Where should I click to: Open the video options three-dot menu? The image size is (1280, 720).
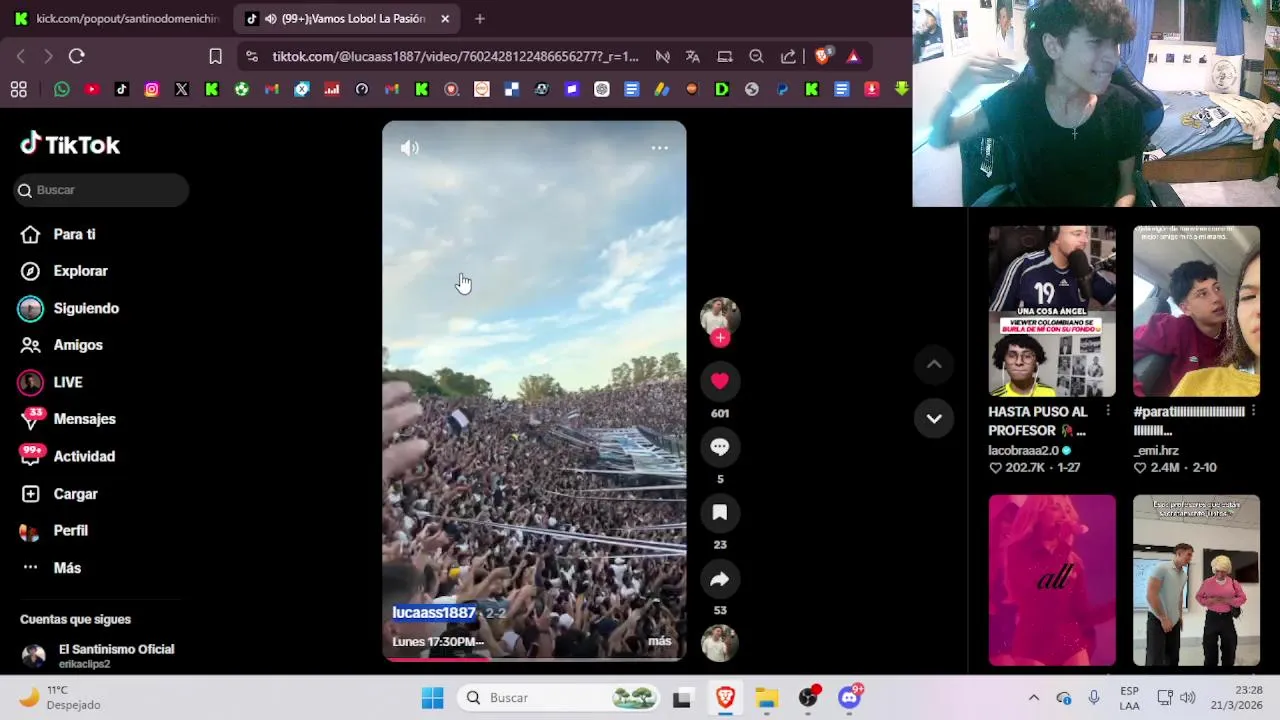point(660,148)
